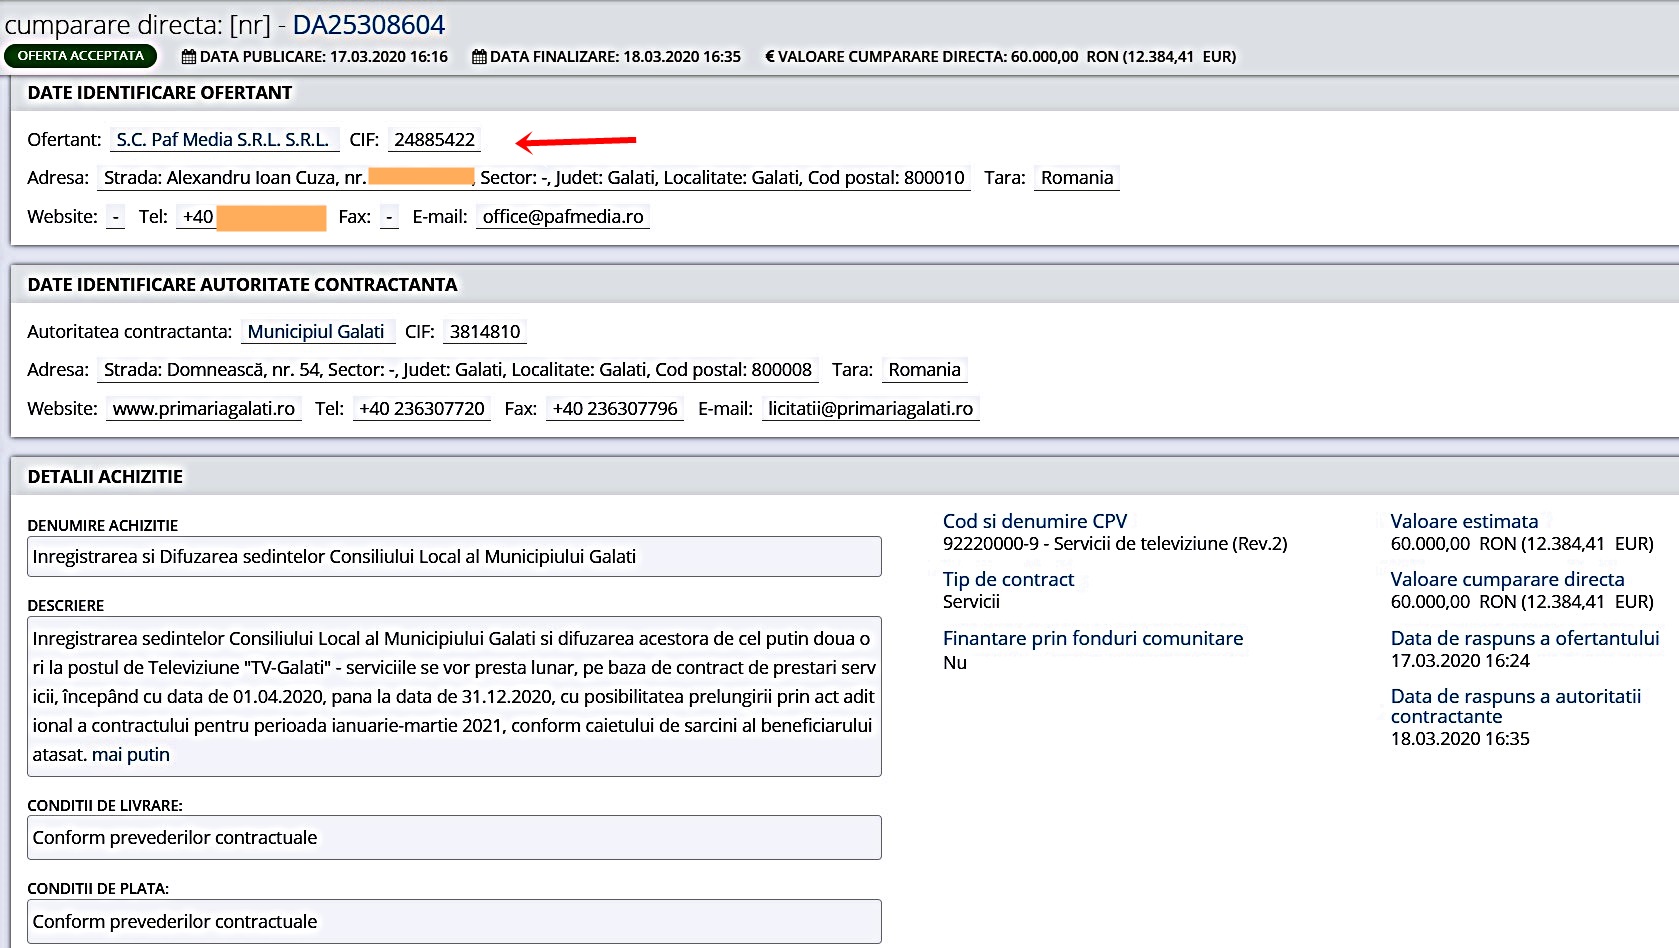Open the Municipiul Galati authority link

[x=316, y=332]
